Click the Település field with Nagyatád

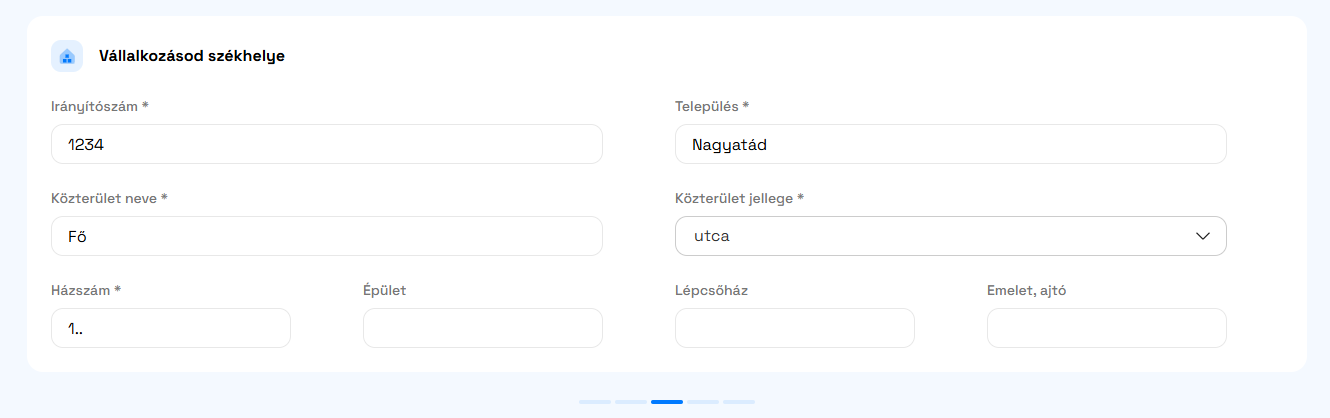tap(950, 144)
